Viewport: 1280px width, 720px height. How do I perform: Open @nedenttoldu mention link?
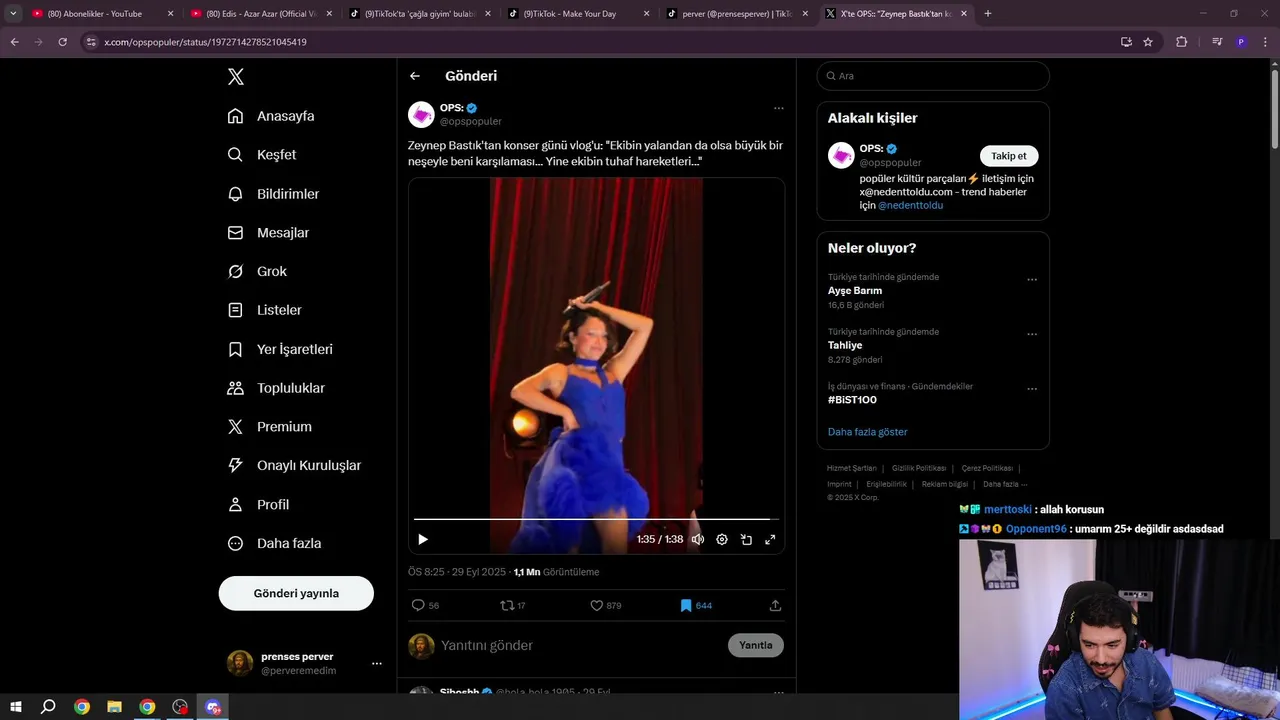pos(910,205)
